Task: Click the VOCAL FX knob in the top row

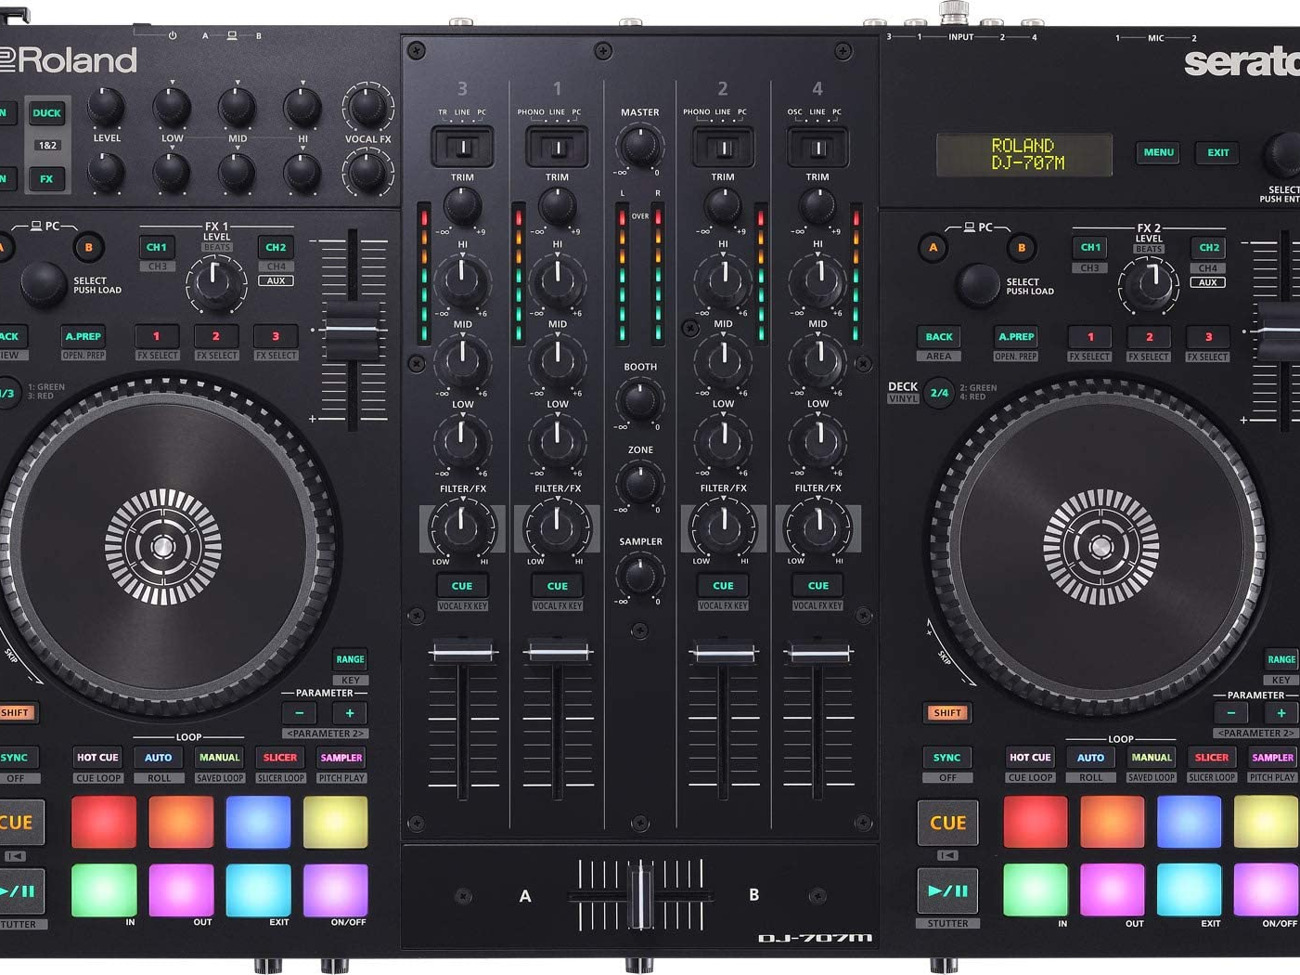Action: pos(367,107)
